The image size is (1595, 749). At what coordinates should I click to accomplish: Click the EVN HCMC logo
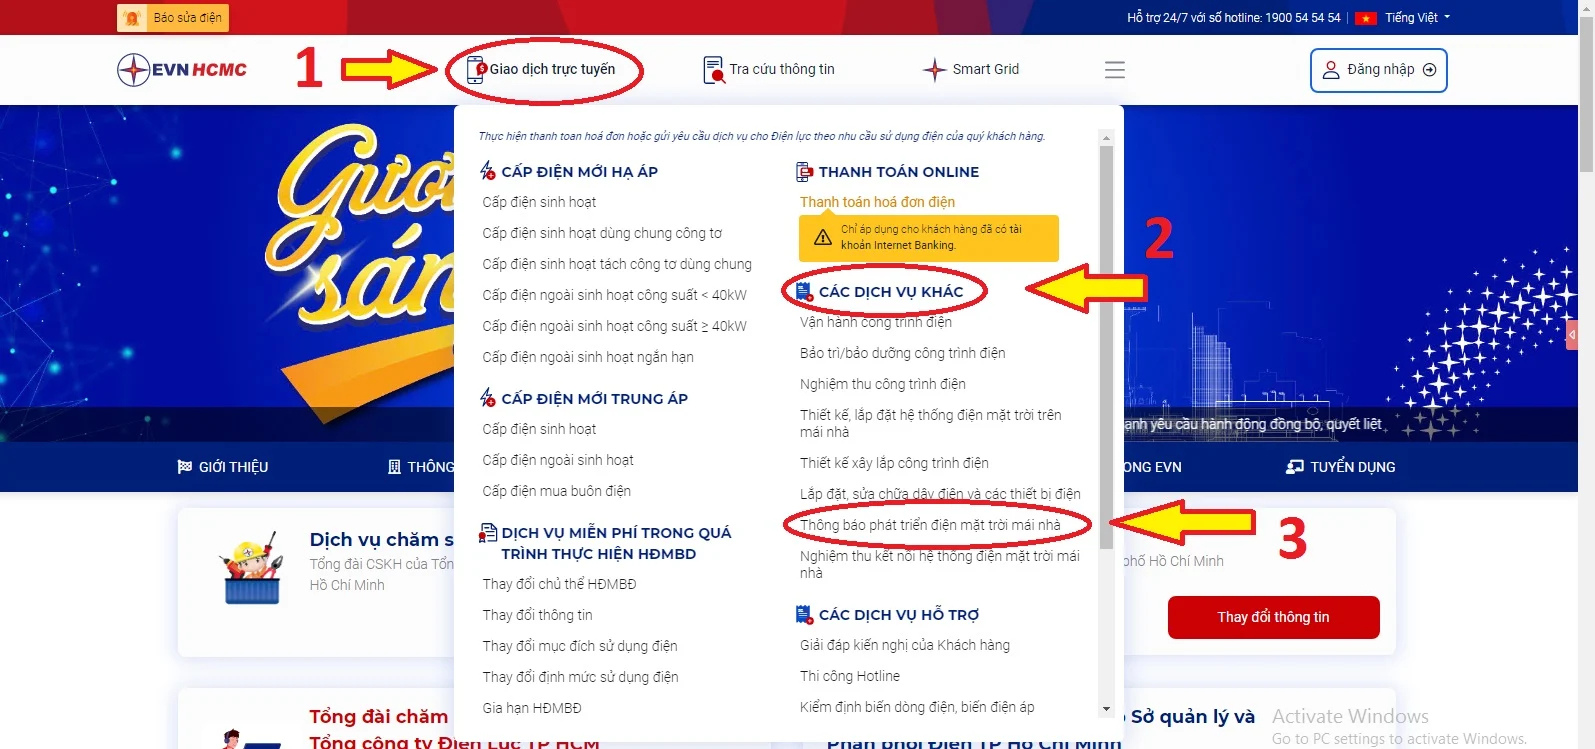pyautogui.click(x=182, y=70)
